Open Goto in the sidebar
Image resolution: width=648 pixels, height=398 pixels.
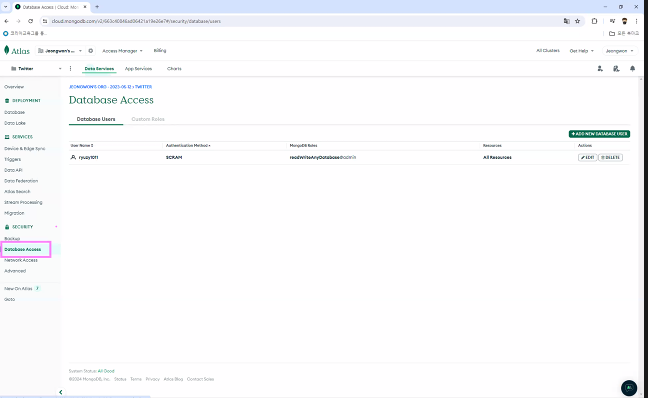click(x=10, y=299)
